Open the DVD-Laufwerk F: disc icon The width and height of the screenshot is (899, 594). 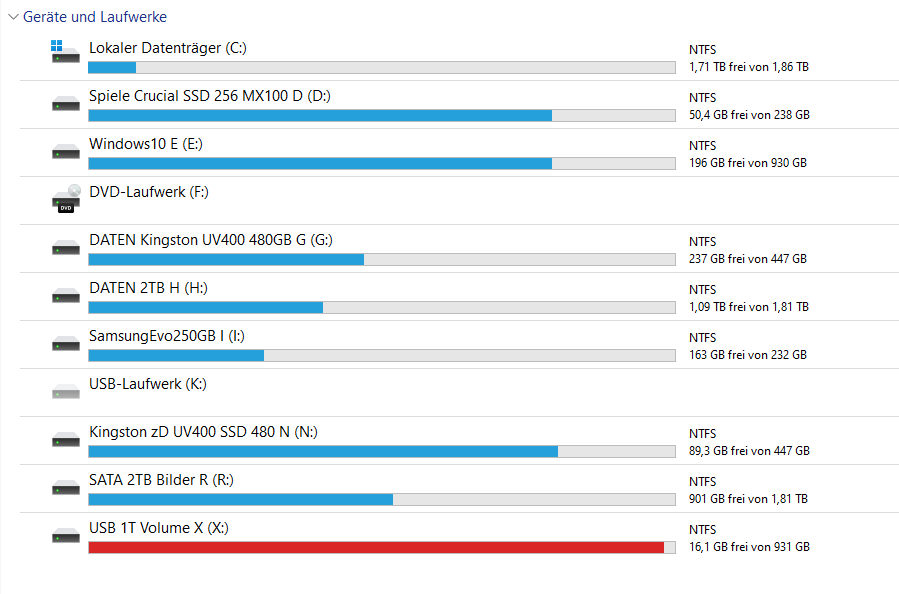tap(65, 199)
